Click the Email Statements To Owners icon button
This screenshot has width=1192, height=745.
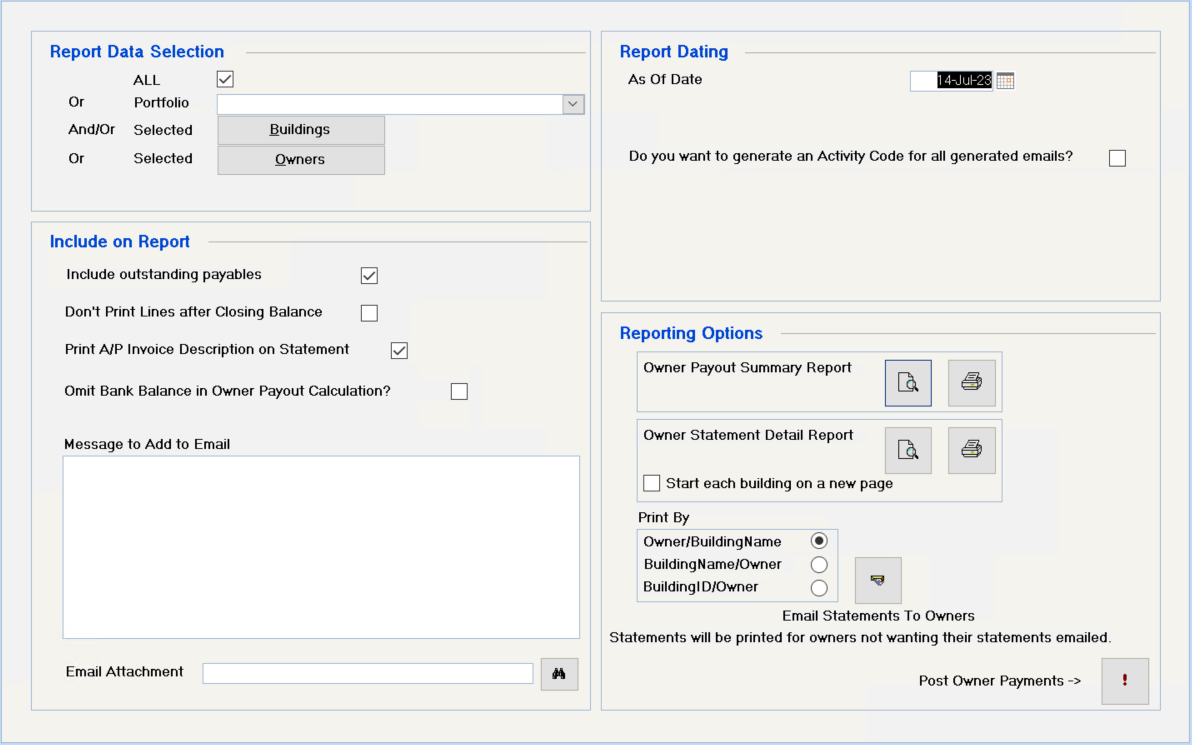coord(878,580)
